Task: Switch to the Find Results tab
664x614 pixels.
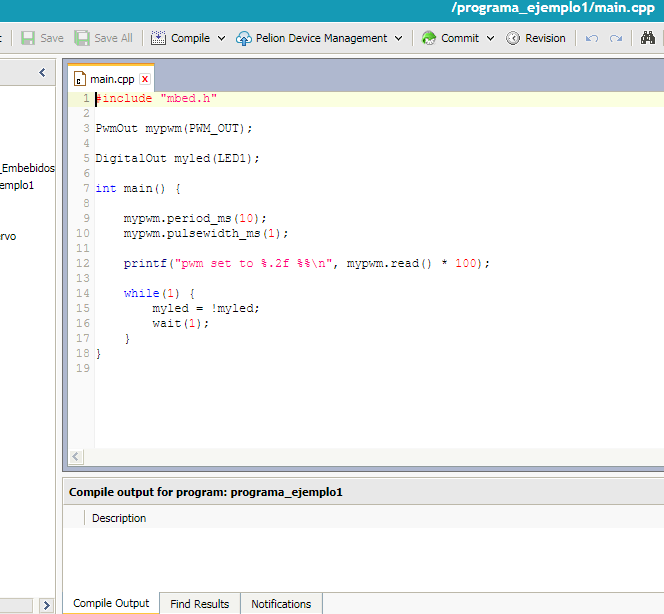Action: click(x=199, y=604)
